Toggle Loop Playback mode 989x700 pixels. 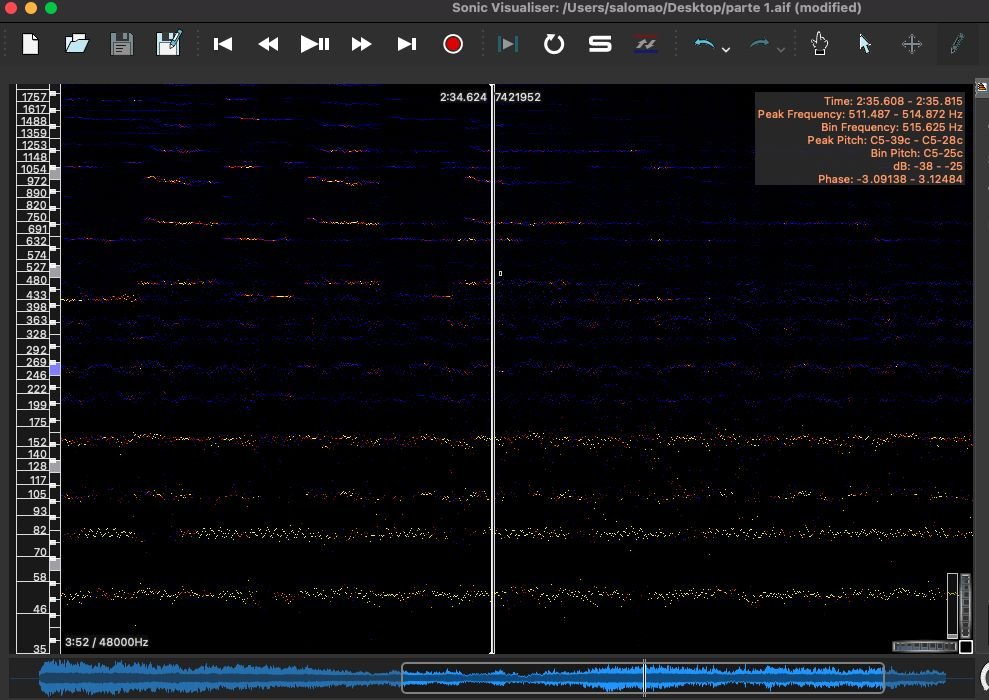[554, 44]
